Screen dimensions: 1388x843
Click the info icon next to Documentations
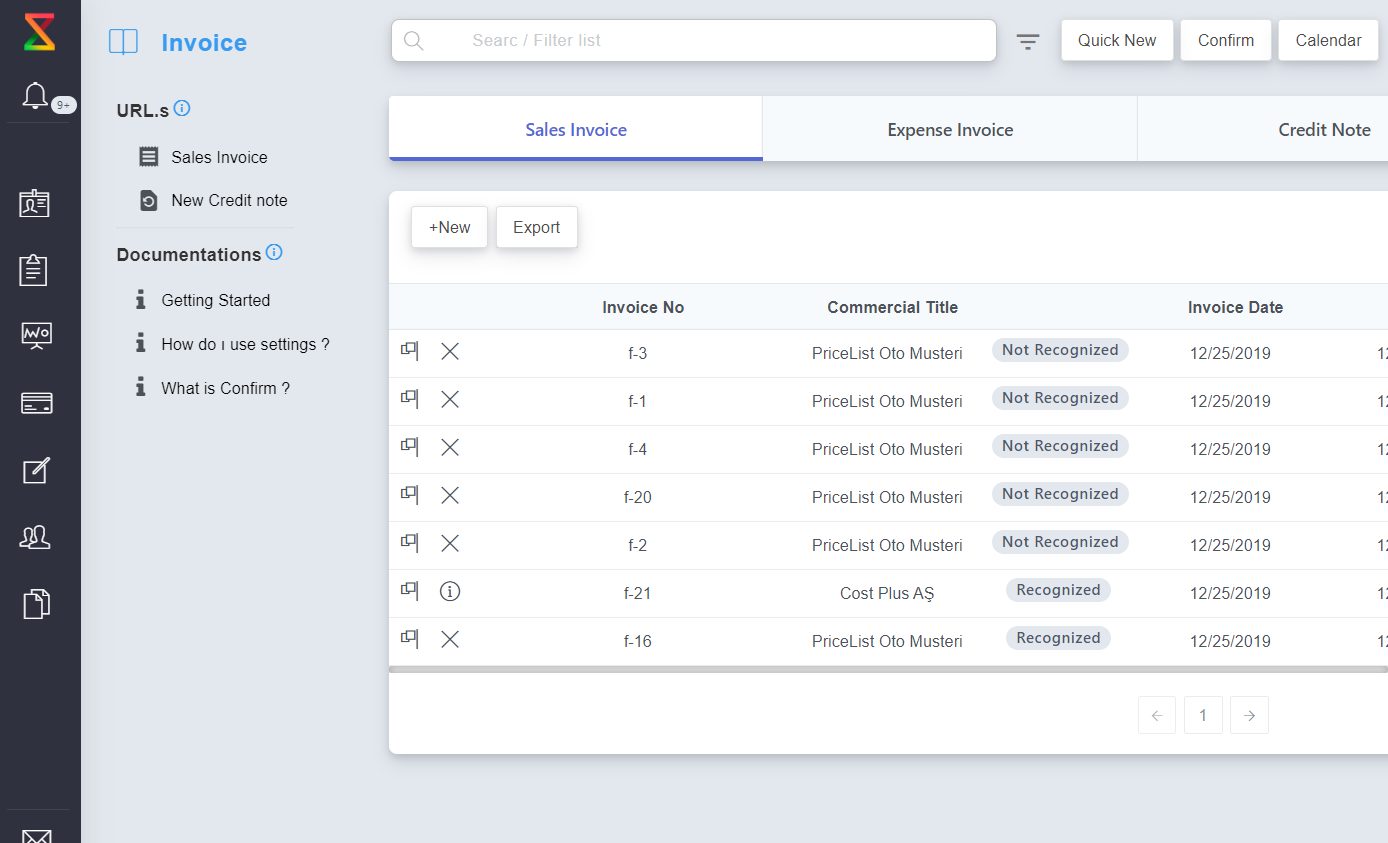click(x=274, y=253)
